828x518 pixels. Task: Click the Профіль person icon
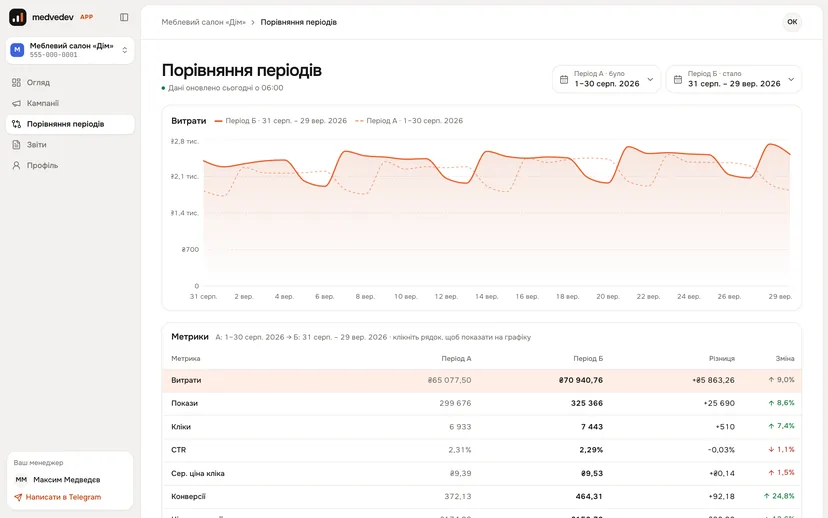(x=16, y=165)
